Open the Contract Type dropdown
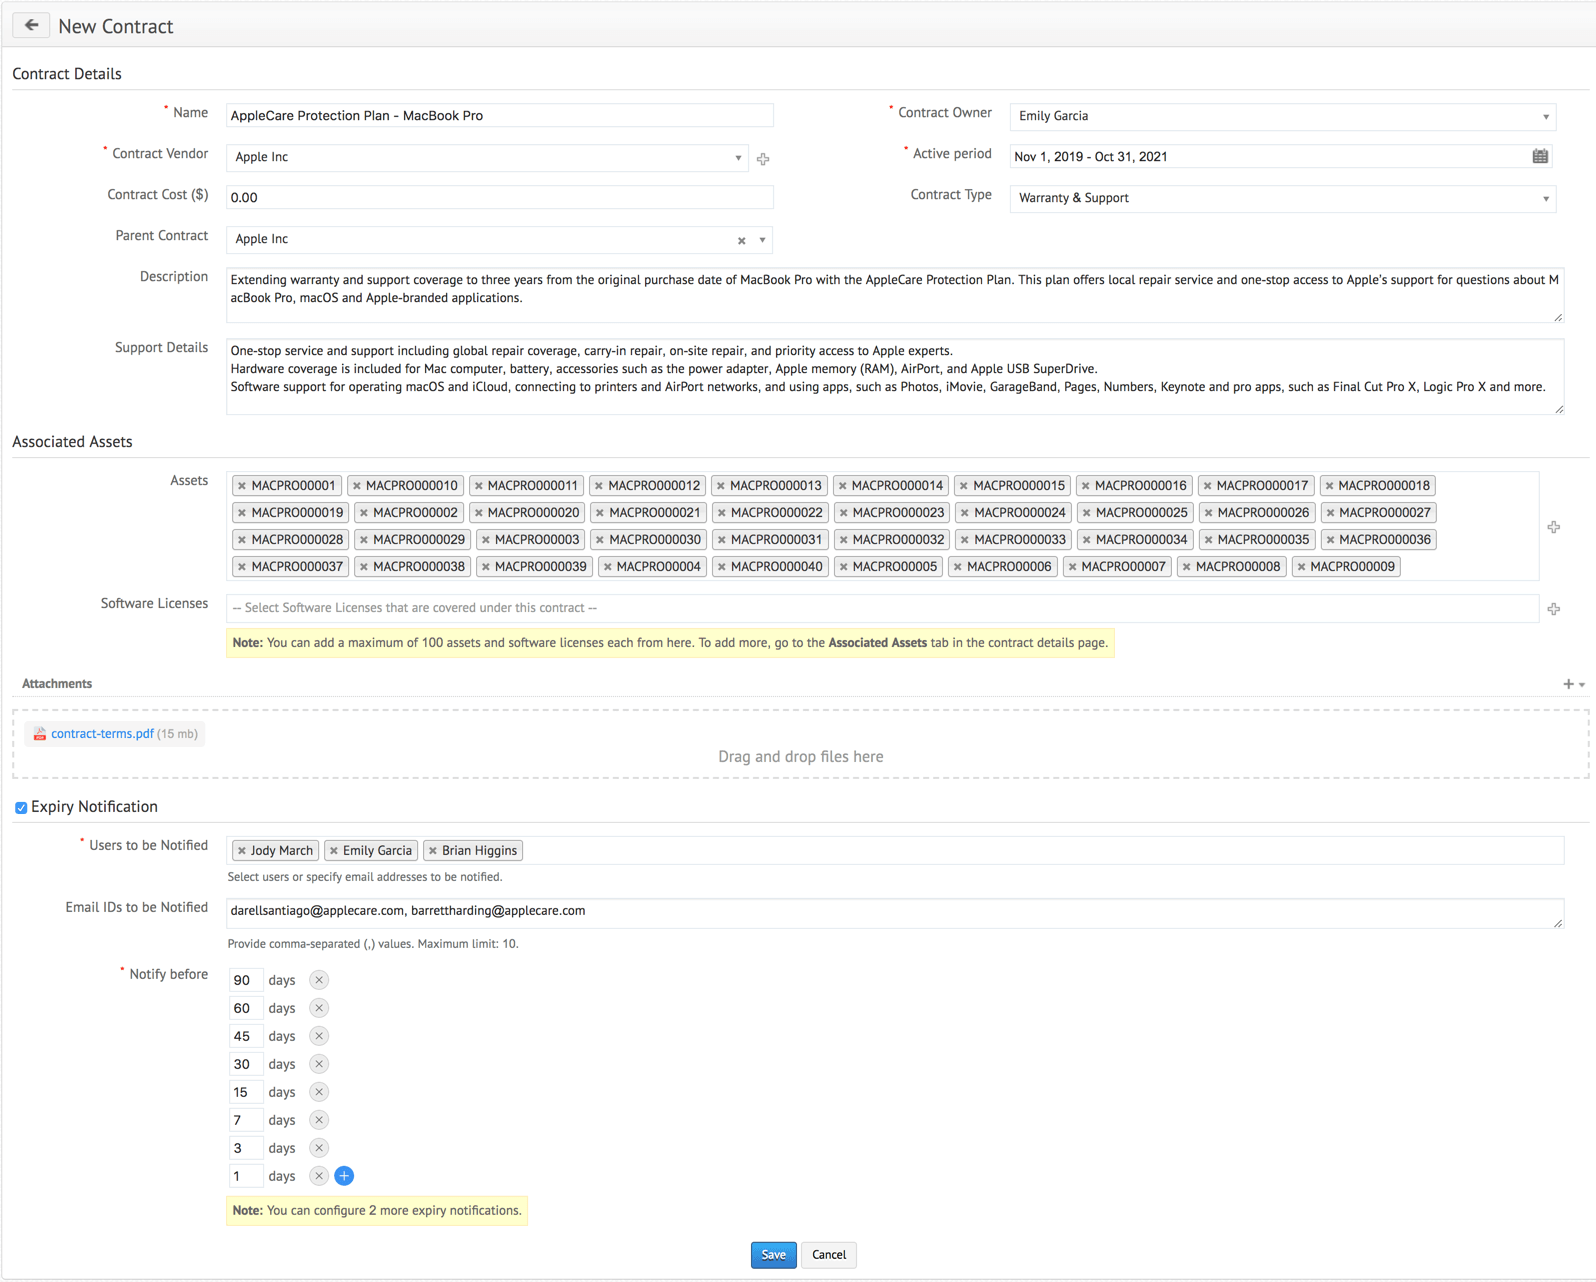 point(1545,199)
